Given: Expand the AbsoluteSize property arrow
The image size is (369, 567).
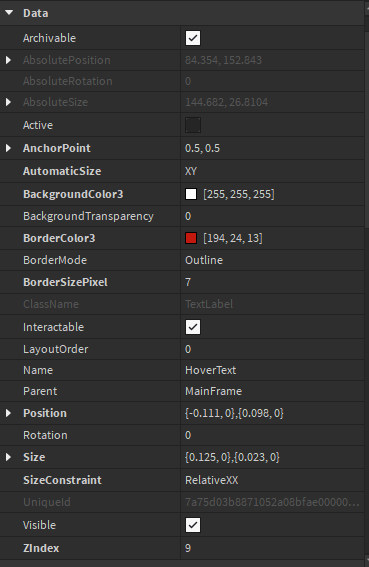Looking at the screenshot, I should 8,102.
